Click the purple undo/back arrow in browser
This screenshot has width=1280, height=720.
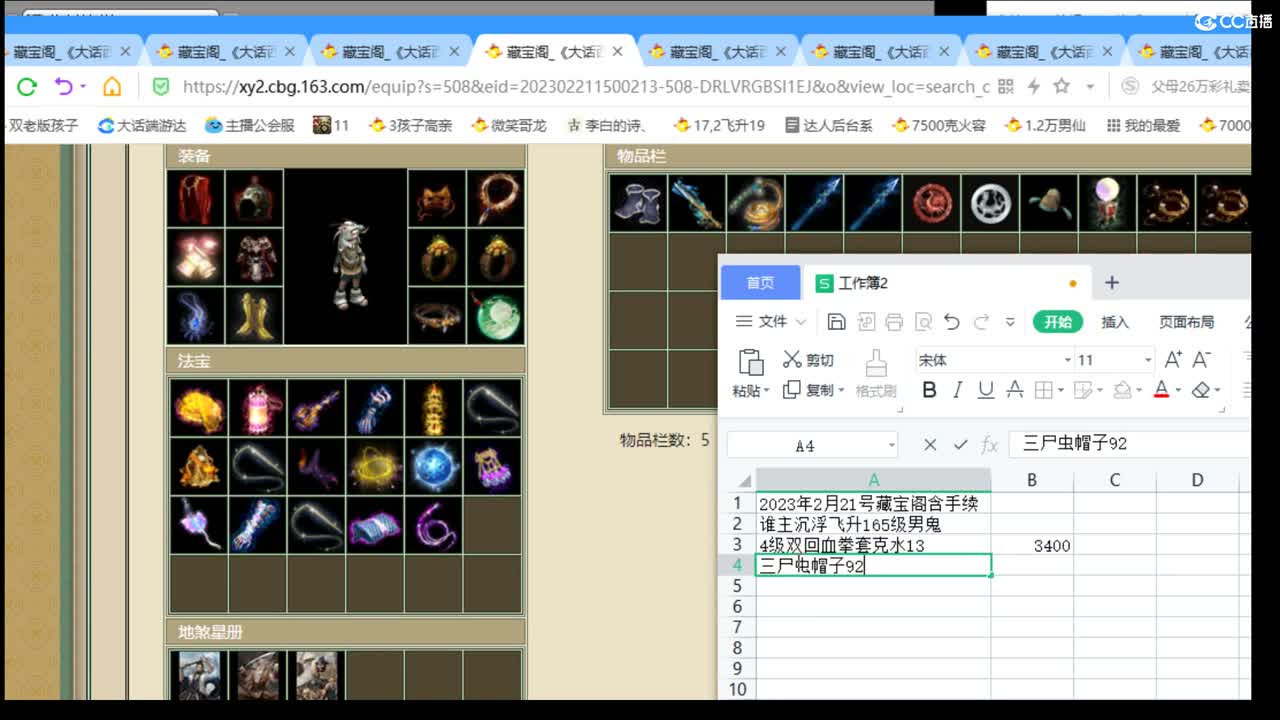pos(63,87)
